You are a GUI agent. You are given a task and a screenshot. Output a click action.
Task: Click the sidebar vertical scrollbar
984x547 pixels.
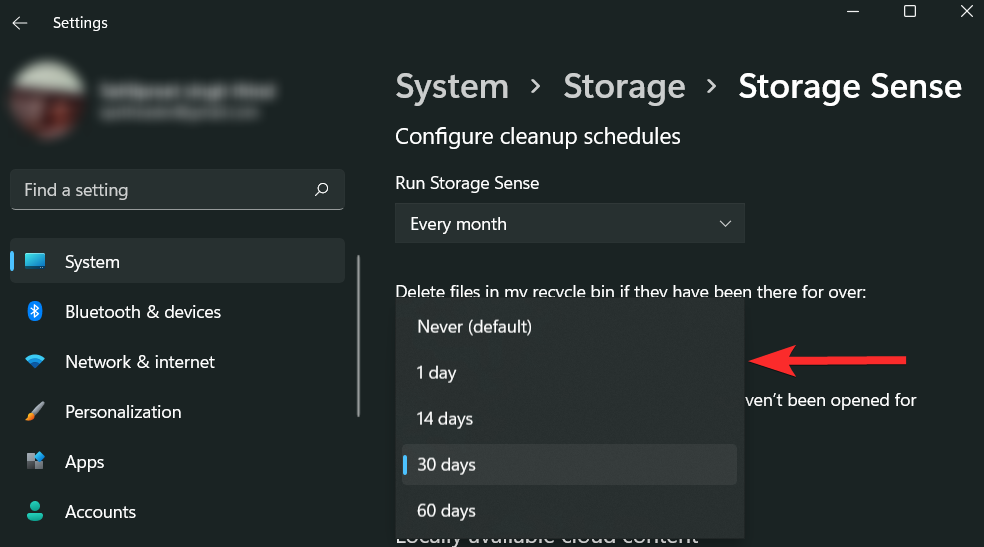(358, 335)
